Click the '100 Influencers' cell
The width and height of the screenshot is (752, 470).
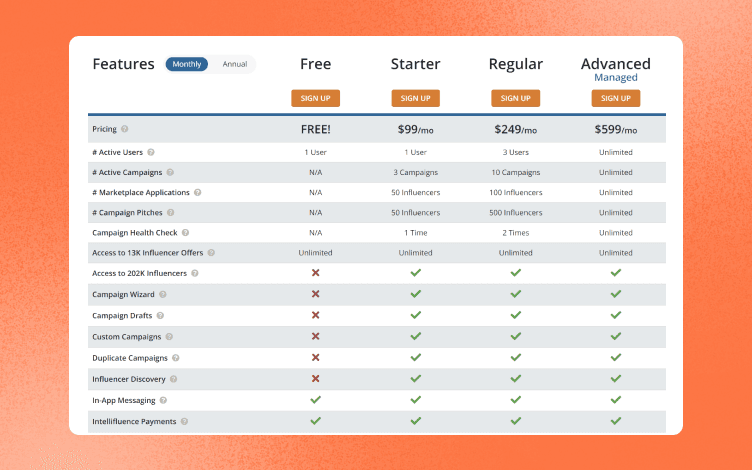coord(516,192)
